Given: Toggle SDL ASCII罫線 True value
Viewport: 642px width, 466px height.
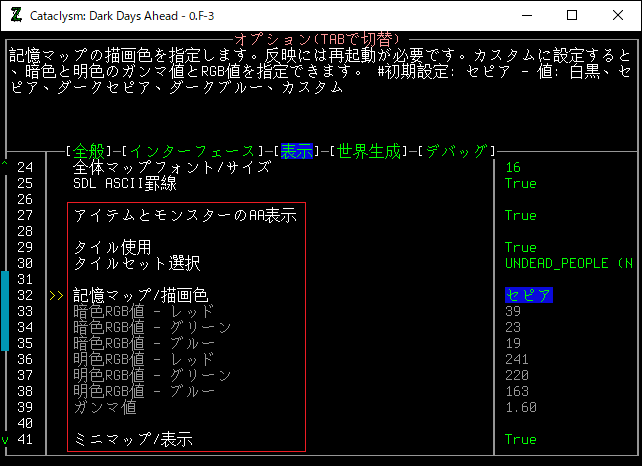Looking at the screenshot, I should tap(520, 184).
